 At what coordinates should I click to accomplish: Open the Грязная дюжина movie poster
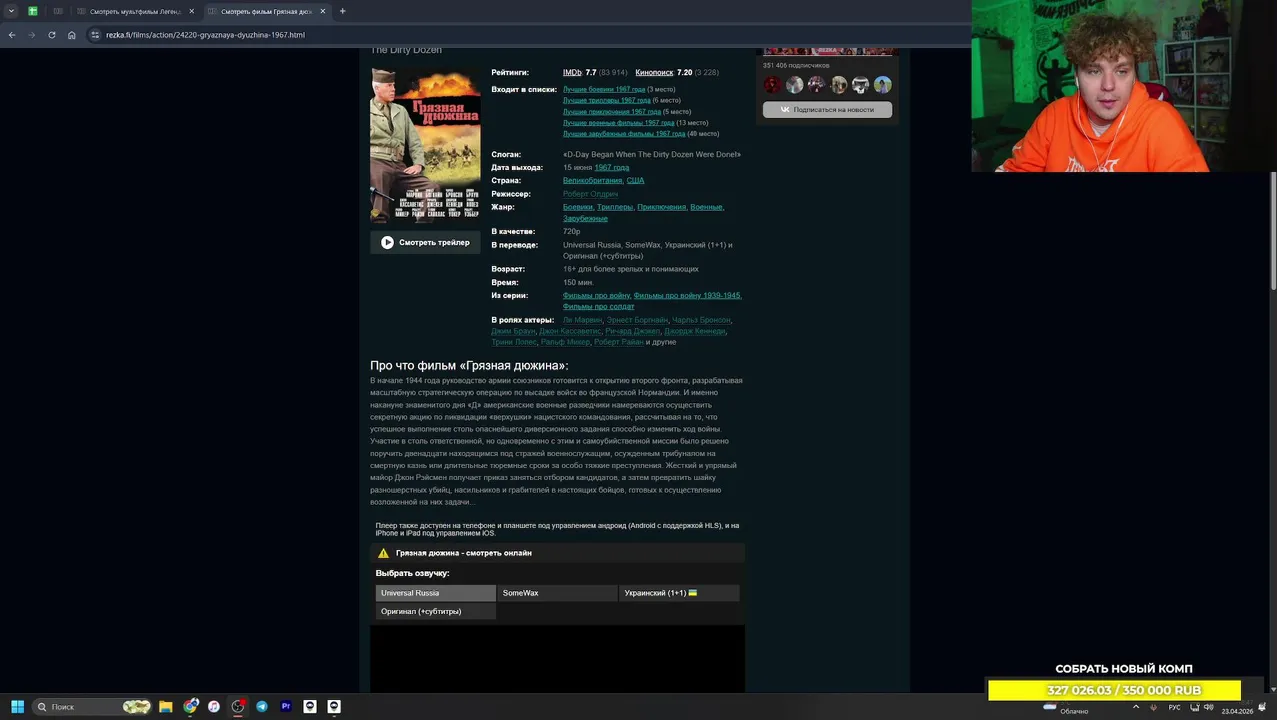(x=425, y=145)
